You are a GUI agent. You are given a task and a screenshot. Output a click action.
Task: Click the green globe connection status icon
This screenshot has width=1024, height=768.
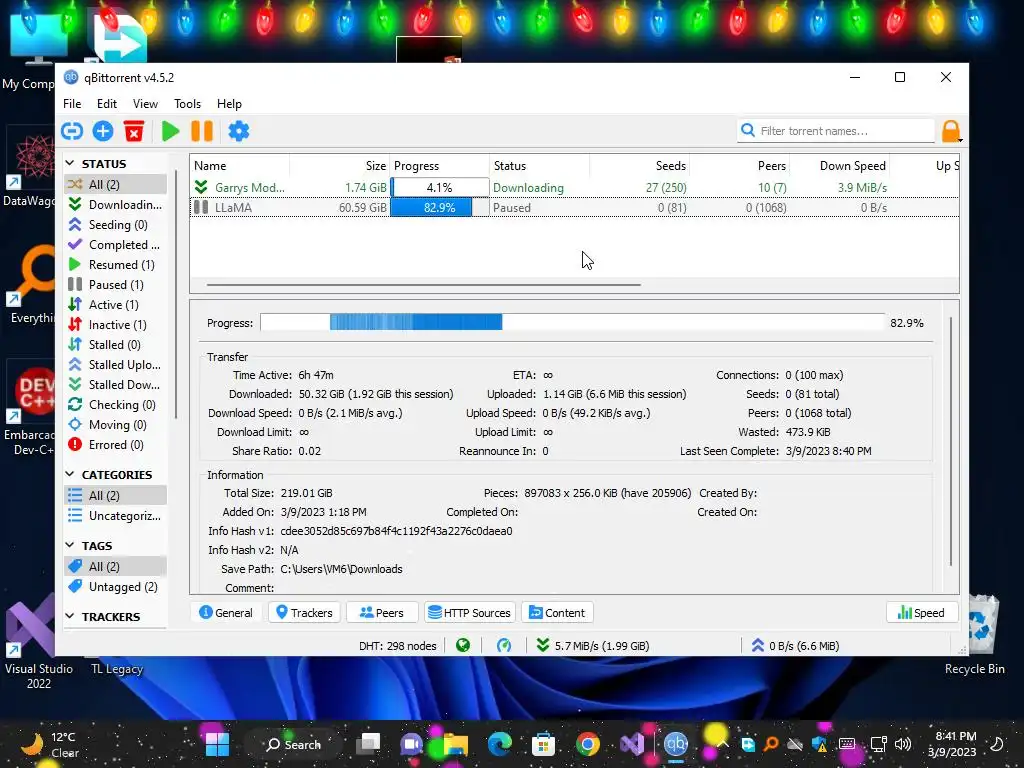coord(463,646)
